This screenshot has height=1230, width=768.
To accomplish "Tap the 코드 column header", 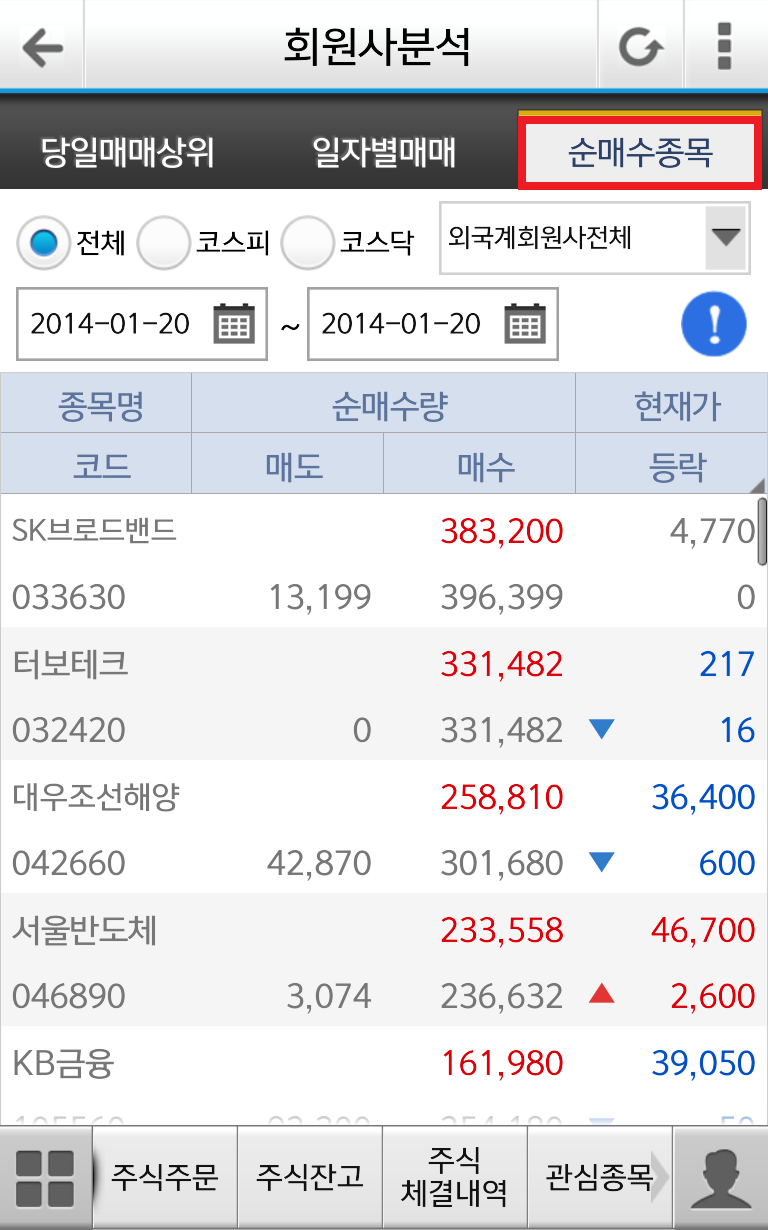I will point(96,464).
